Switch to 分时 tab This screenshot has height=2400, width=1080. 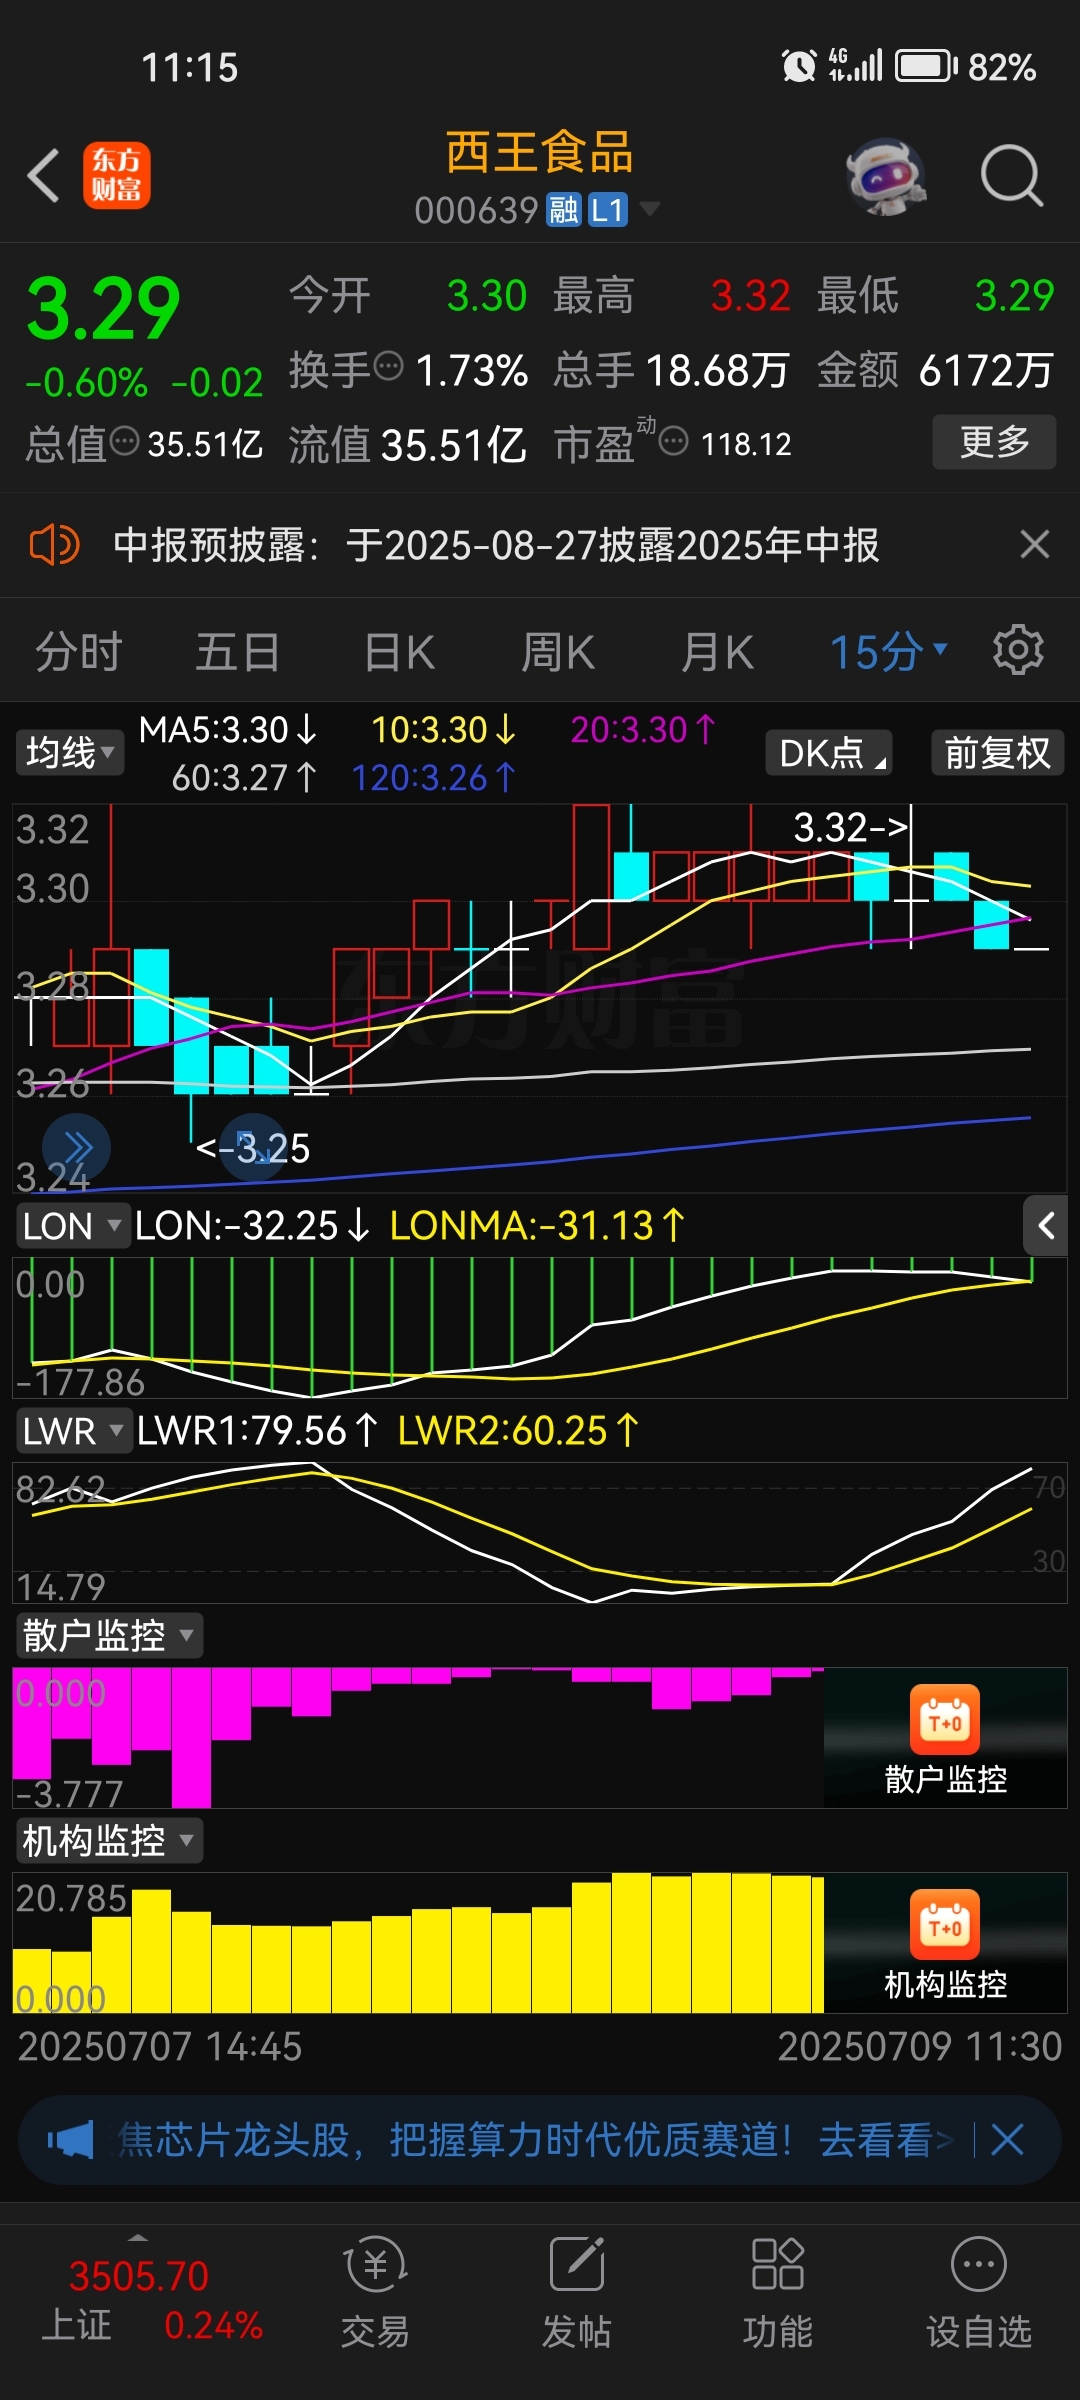[x=79, y=652]
